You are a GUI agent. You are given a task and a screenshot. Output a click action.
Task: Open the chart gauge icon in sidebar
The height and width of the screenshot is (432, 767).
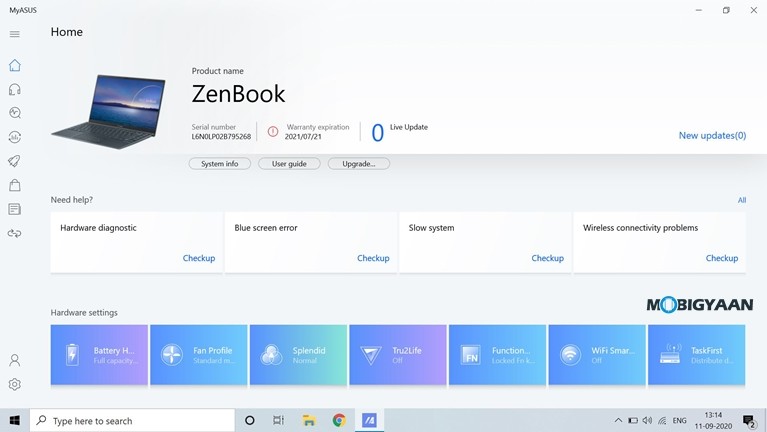click(15, 137)
